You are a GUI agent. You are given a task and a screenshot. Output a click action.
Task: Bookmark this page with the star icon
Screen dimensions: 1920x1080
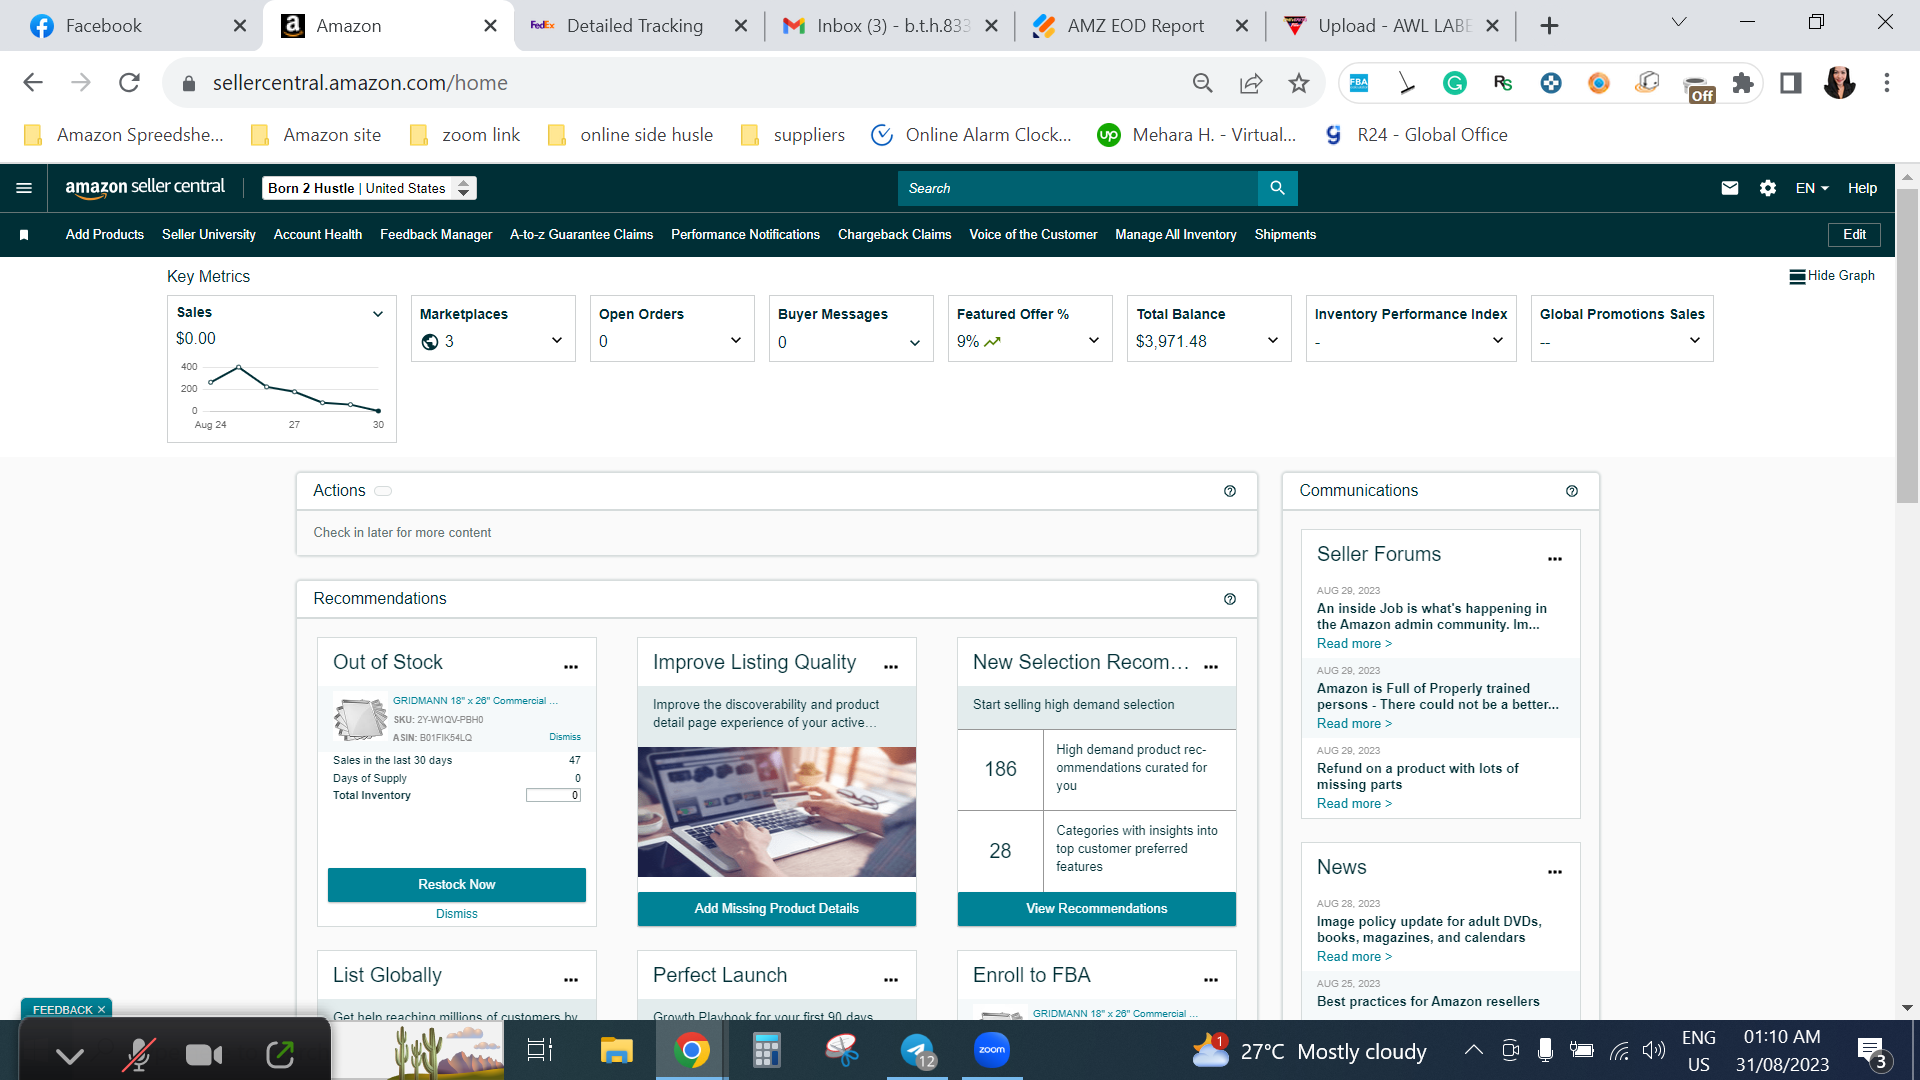(x=1299, y=83)
